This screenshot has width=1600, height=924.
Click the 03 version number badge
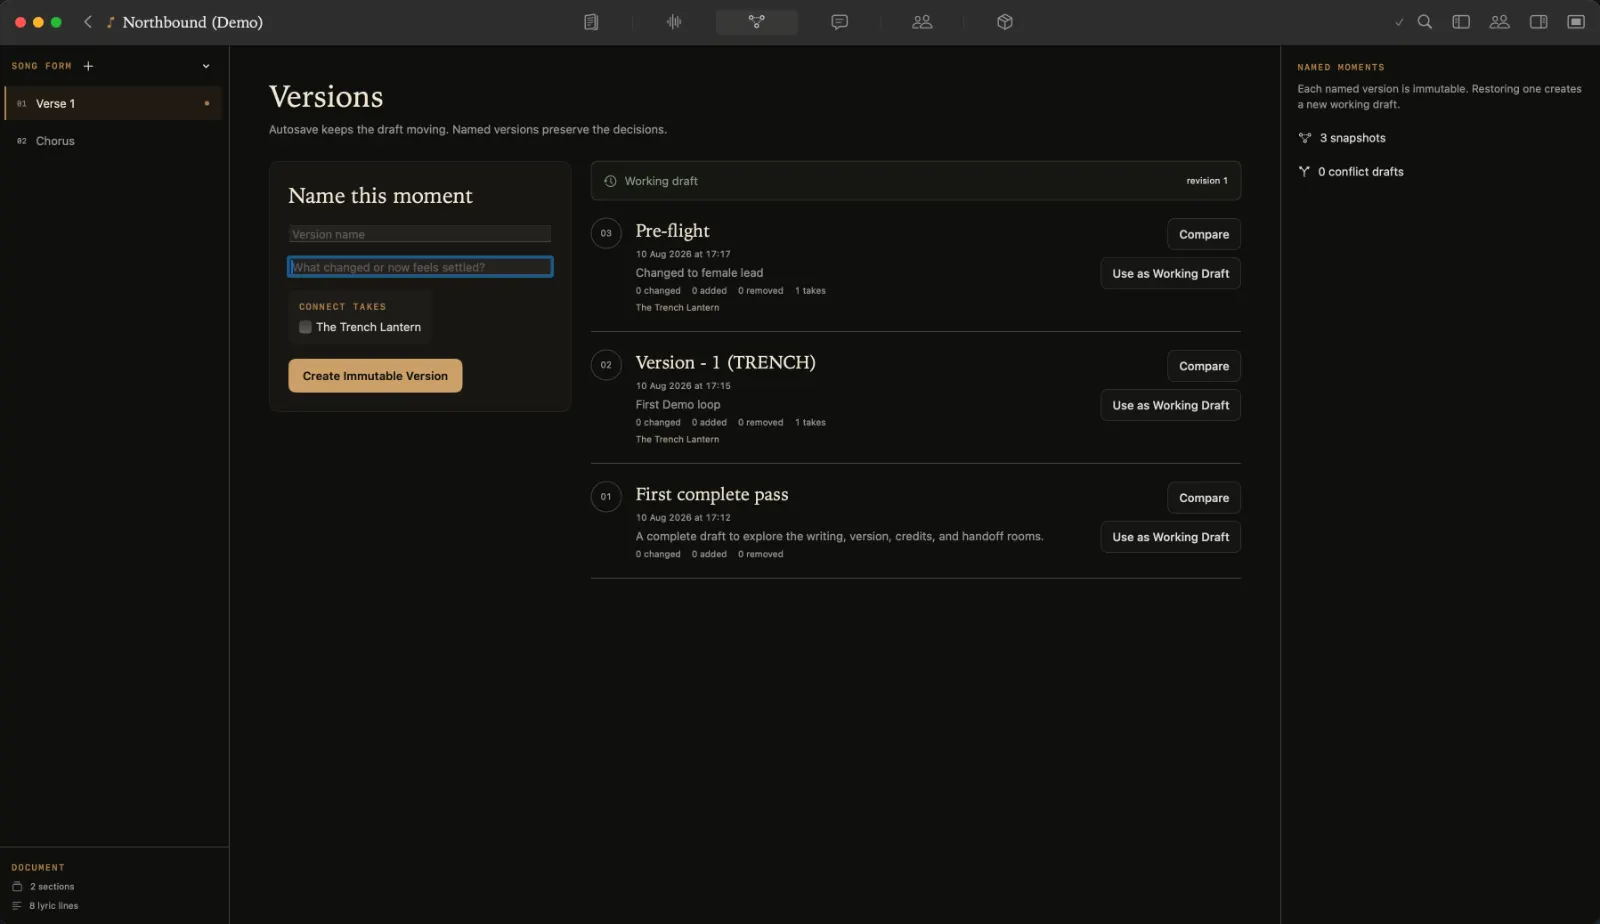coord(606,233)
